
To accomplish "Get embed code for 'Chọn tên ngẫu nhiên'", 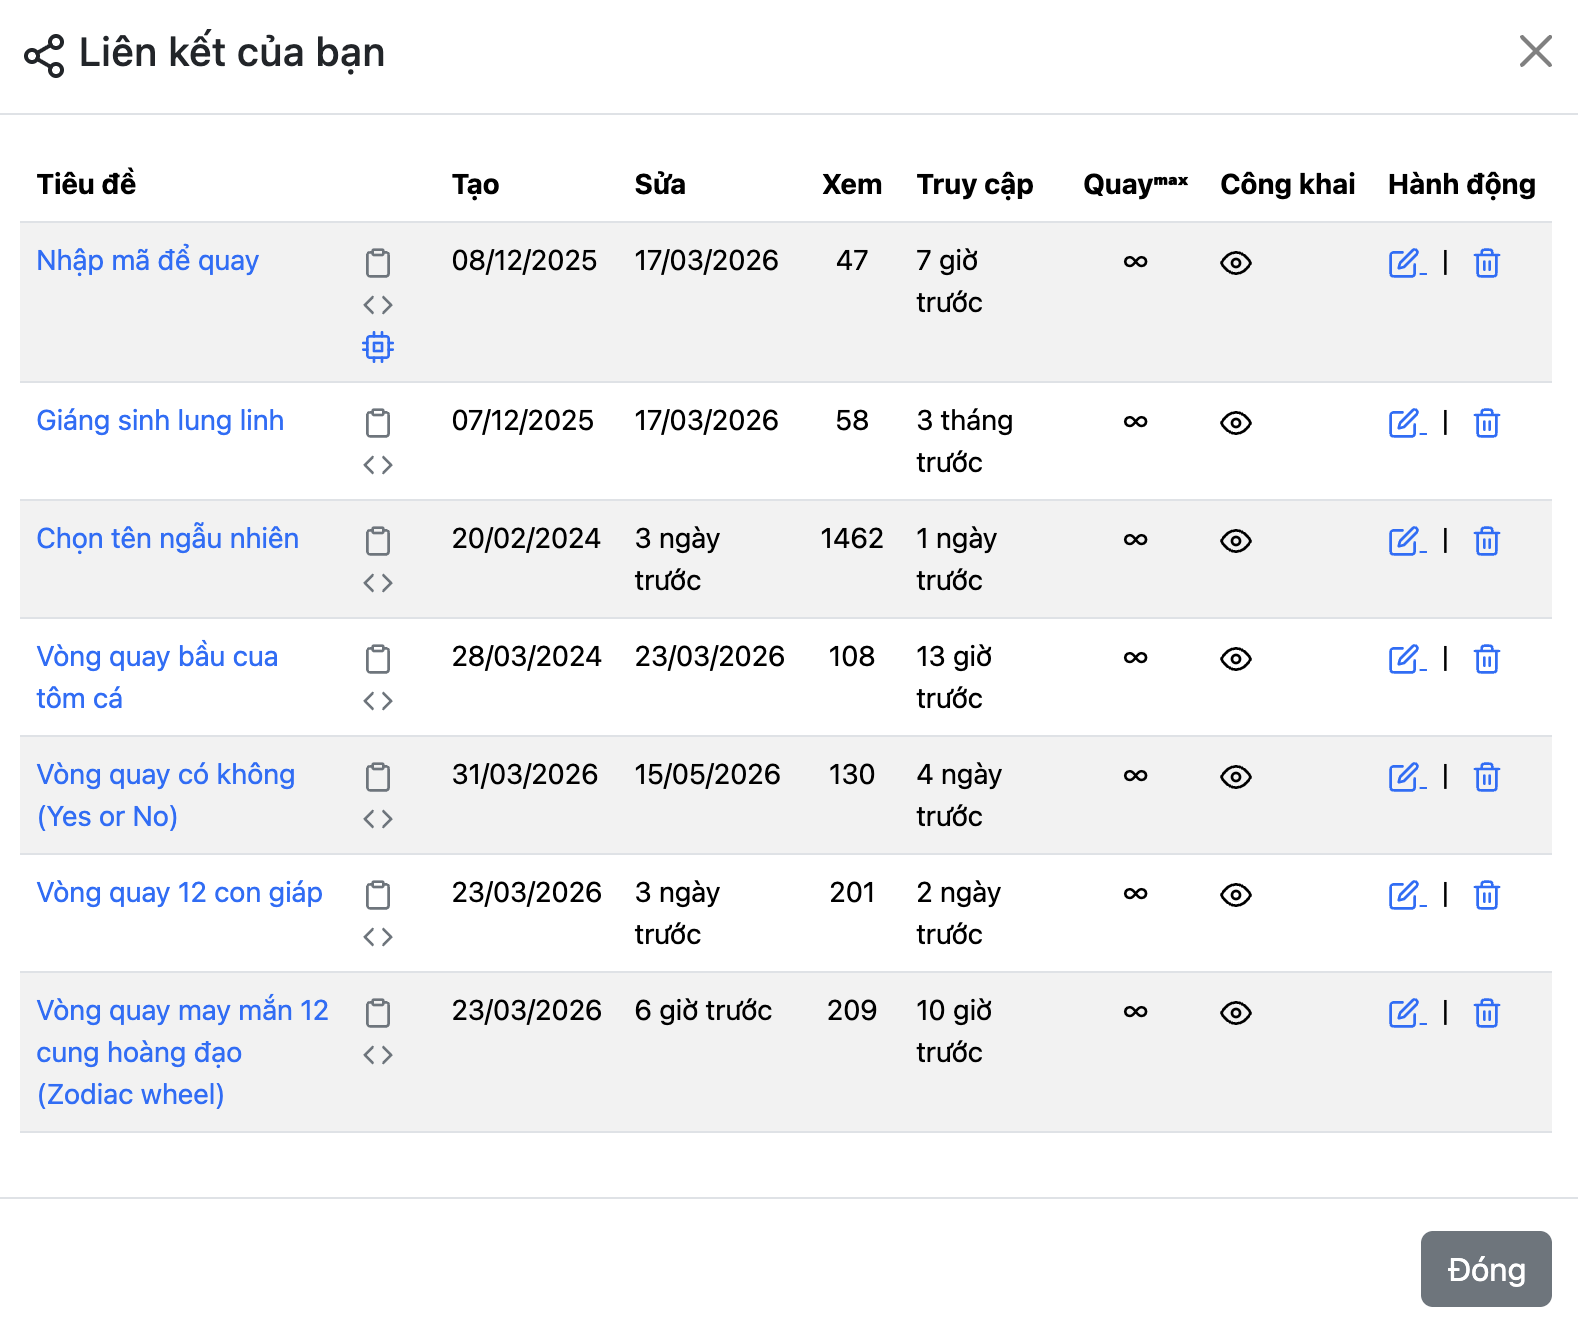I will point(378,583).
